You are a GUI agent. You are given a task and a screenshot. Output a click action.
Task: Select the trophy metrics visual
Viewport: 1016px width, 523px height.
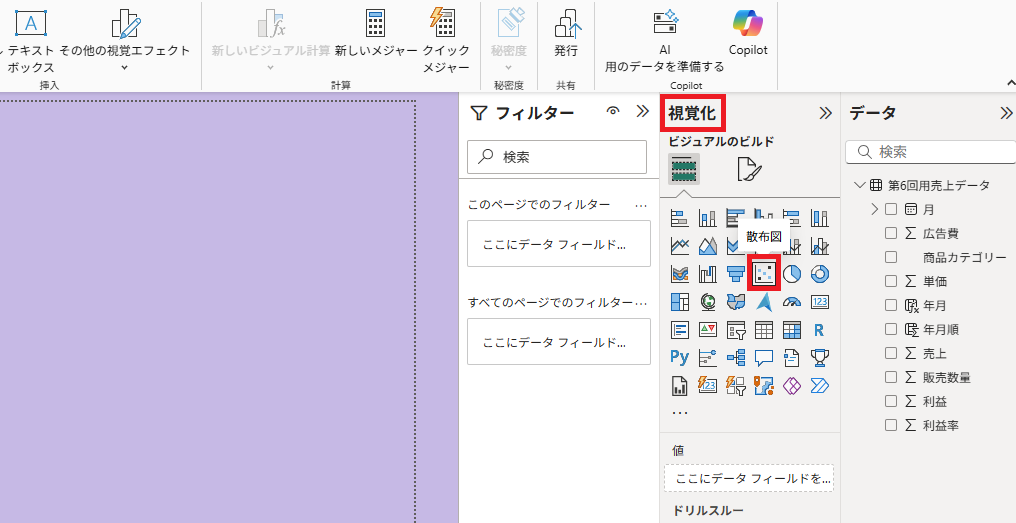[x=820, y=358]
